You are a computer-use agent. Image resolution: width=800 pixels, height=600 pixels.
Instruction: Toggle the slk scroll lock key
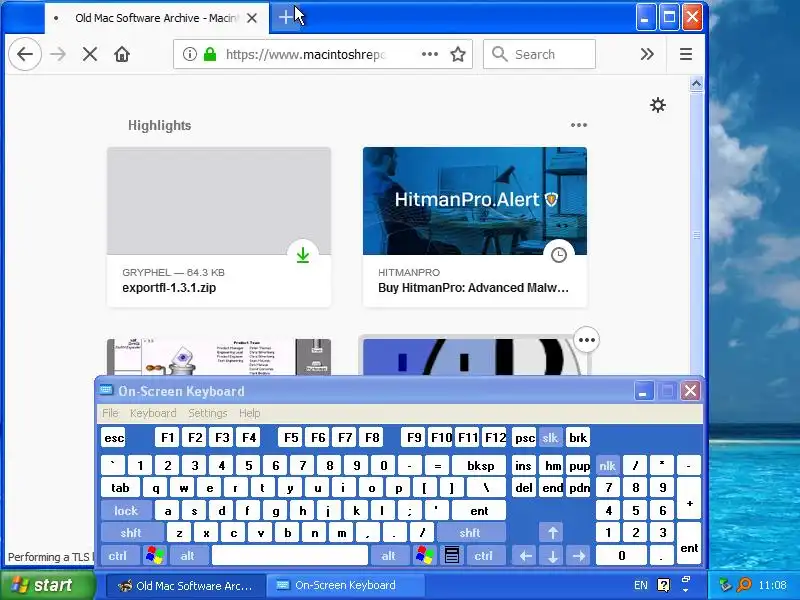click(x=550, y=438)
